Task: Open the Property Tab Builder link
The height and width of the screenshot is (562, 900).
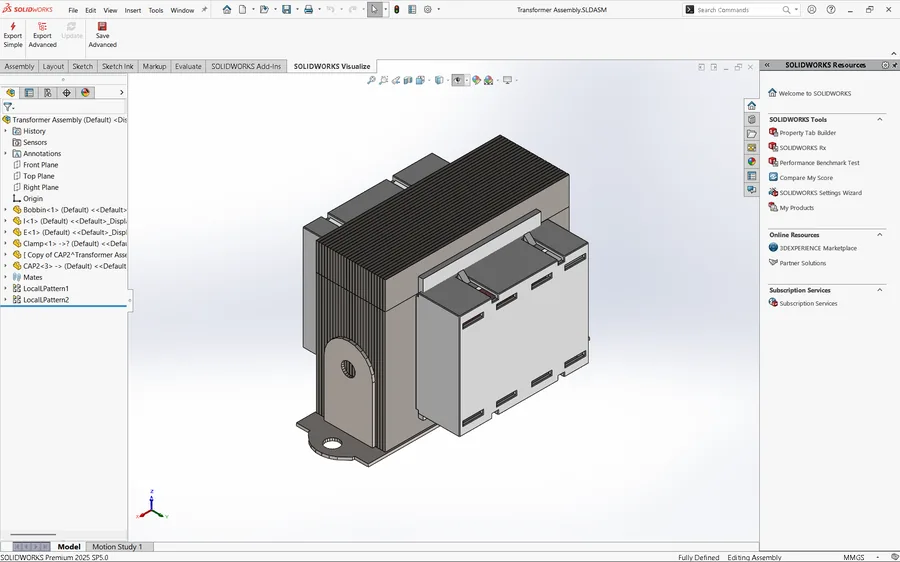Action: point(808,133)
